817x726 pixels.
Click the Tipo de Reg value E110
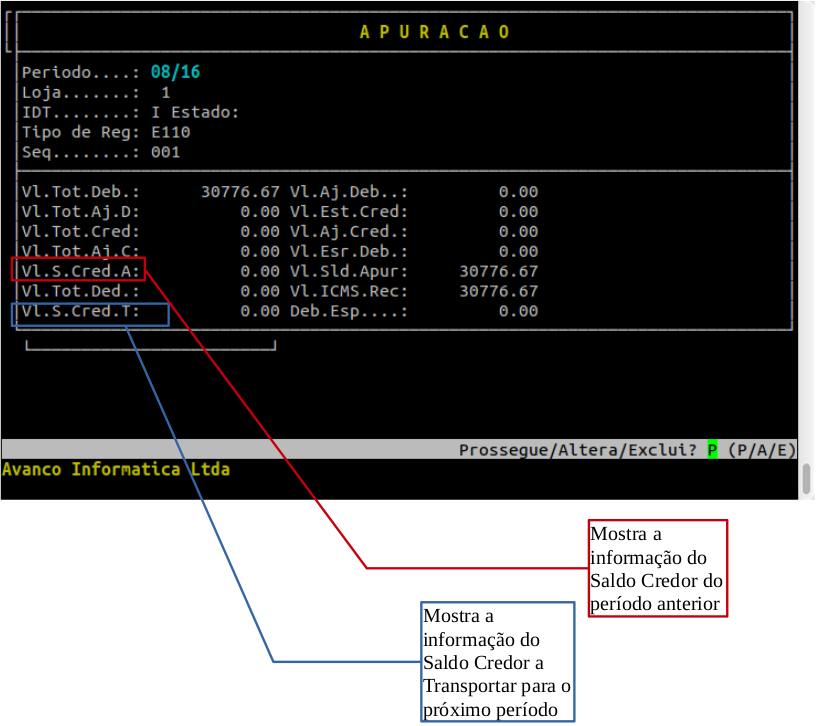click(x=171, y=132)
